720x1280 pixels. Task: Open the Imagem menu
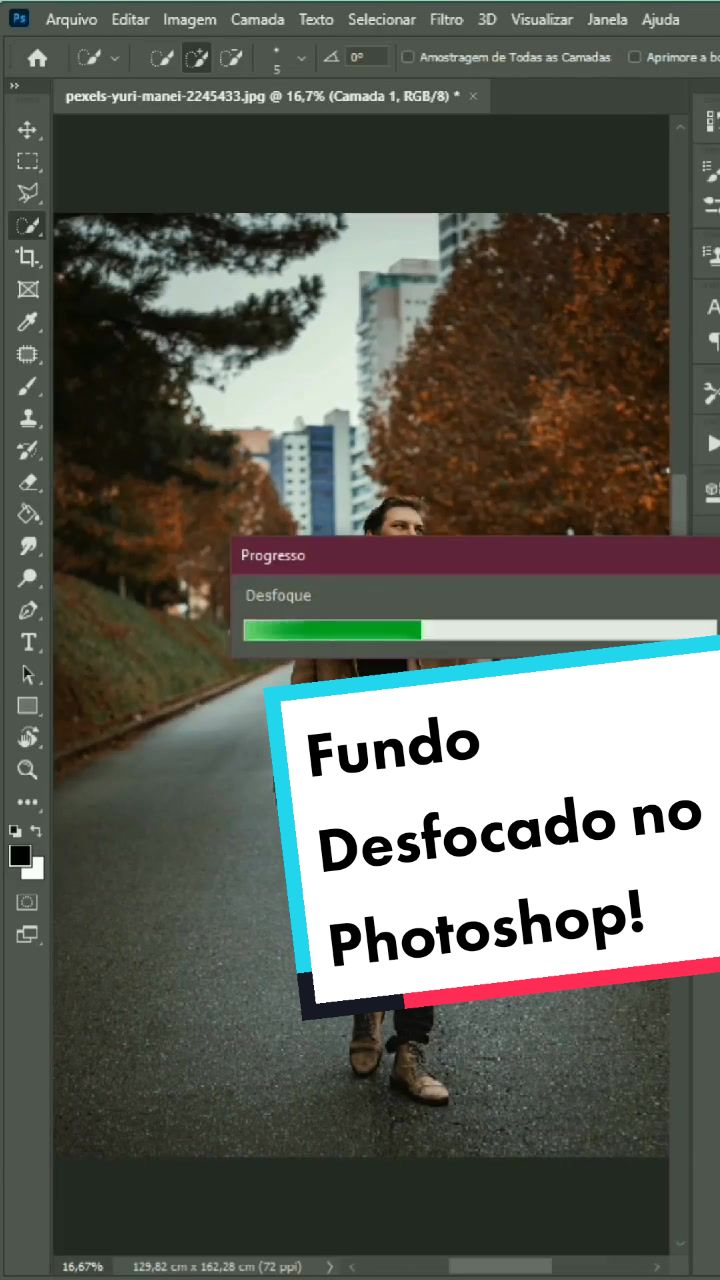(190, 19)
